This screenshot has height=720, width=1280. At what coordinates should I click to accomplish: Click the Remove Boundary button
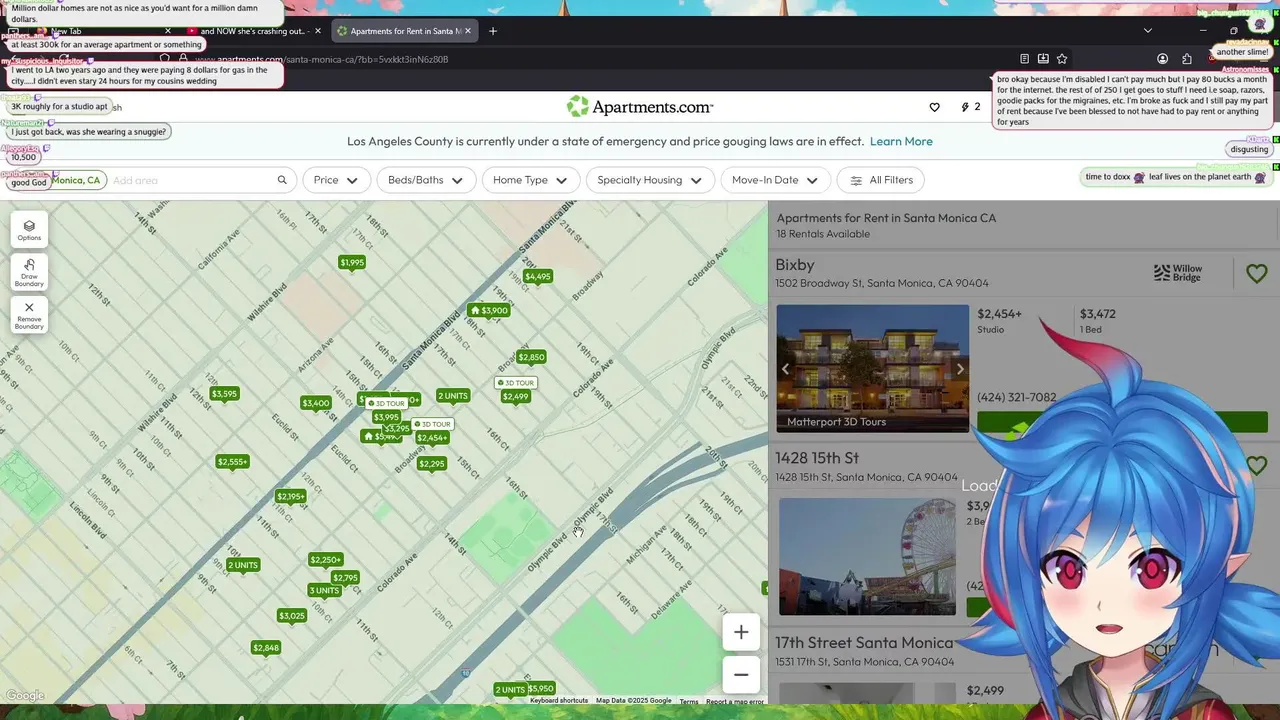(29, 315)
